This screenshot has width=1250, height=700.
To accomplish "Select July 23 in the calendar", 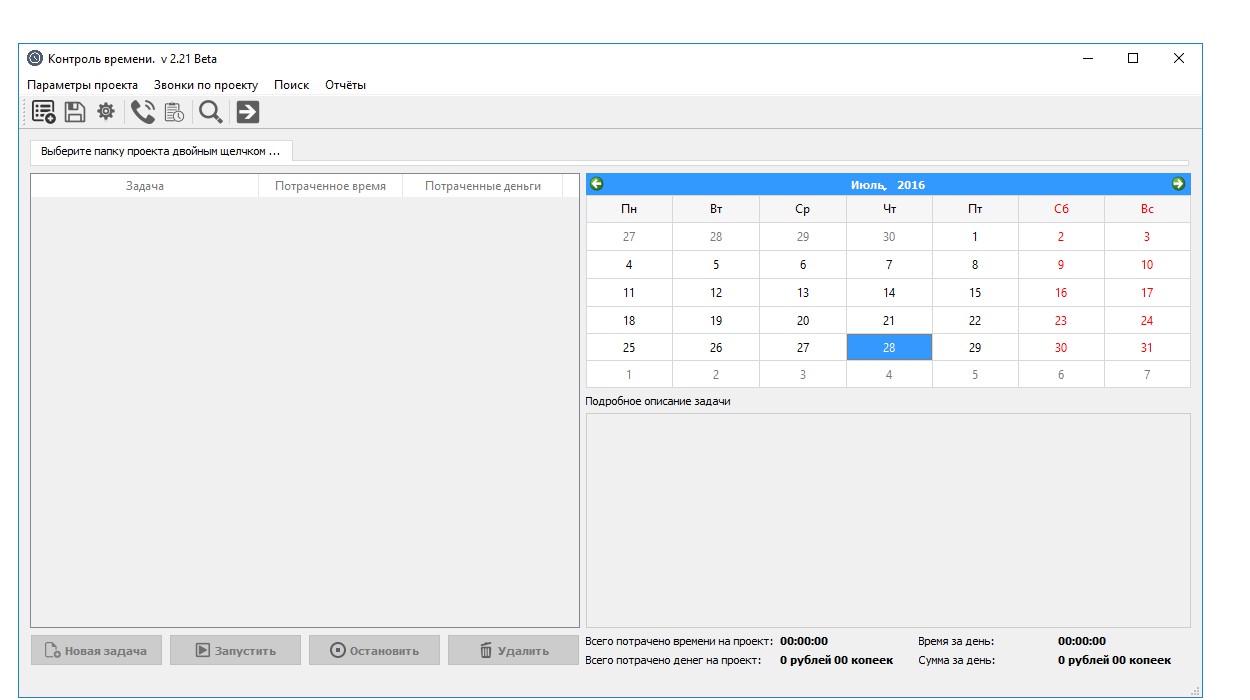I will point(1061,321).
